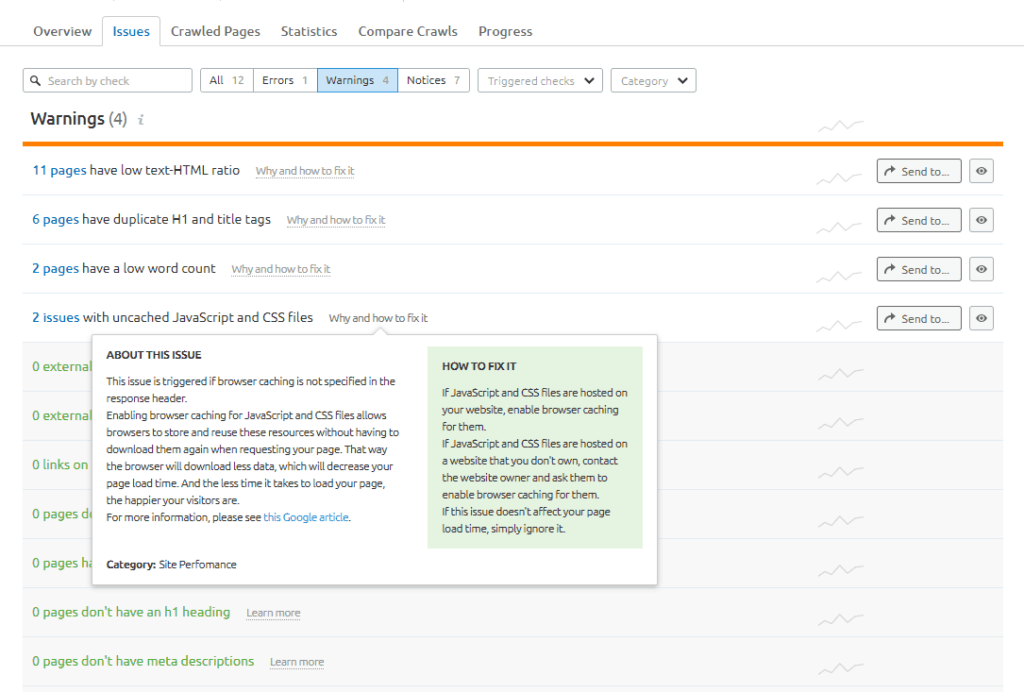Show the Notices filter
Viewport: 1024px width, 692px height.
tap(433, 81)
